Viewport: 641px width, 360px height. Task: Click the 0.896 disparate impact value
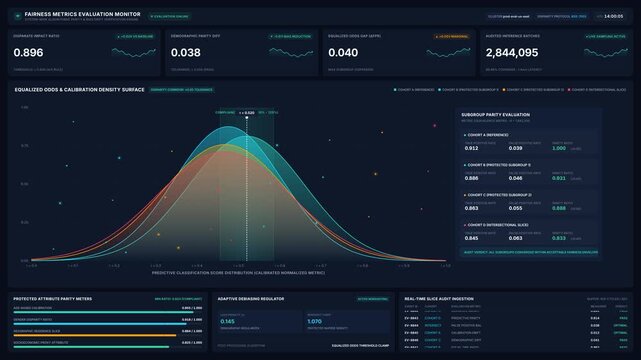(28, 53)
